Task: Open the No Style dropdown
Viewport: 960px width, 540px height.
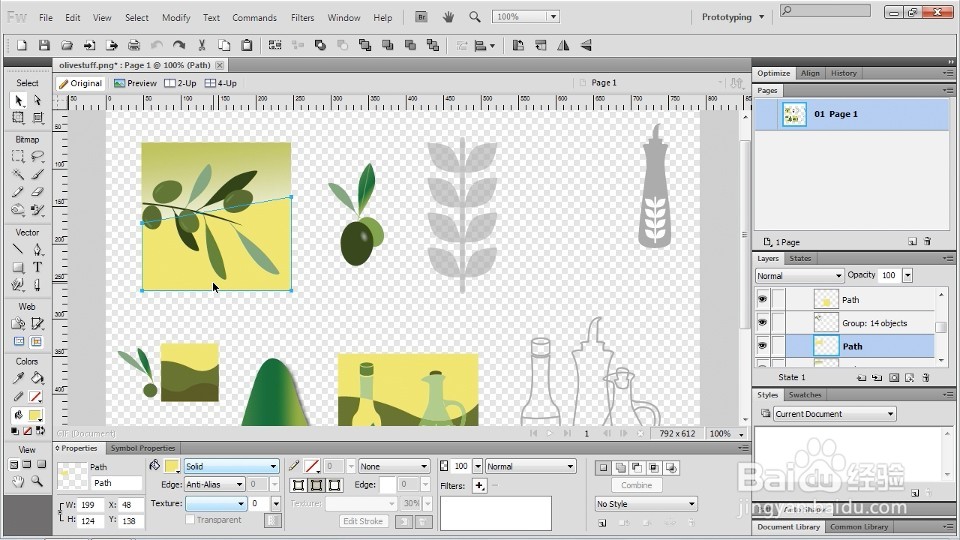Action: [x=646, y=504]
